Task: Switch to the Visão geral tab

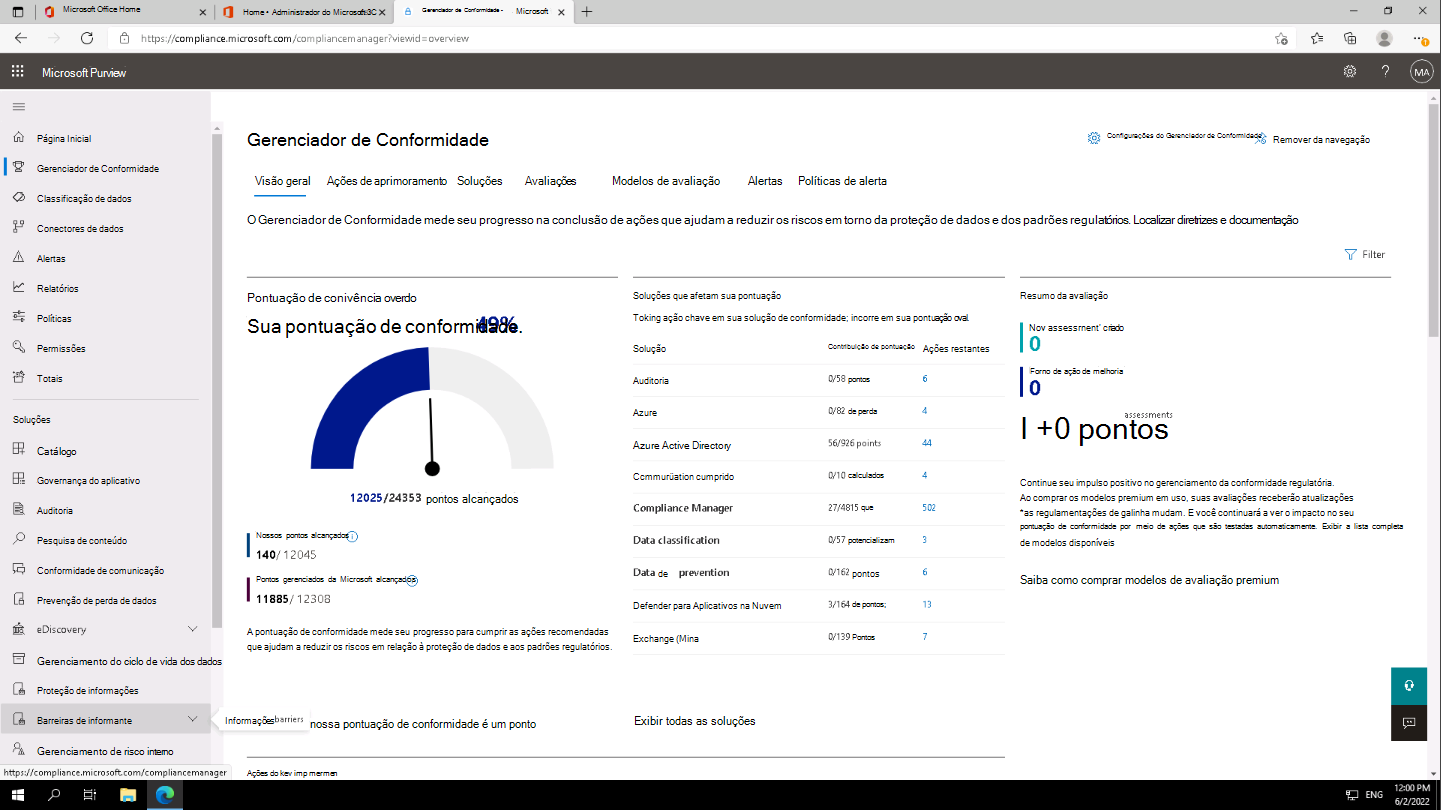Action: pyautogui.click(x=283, y=181)
